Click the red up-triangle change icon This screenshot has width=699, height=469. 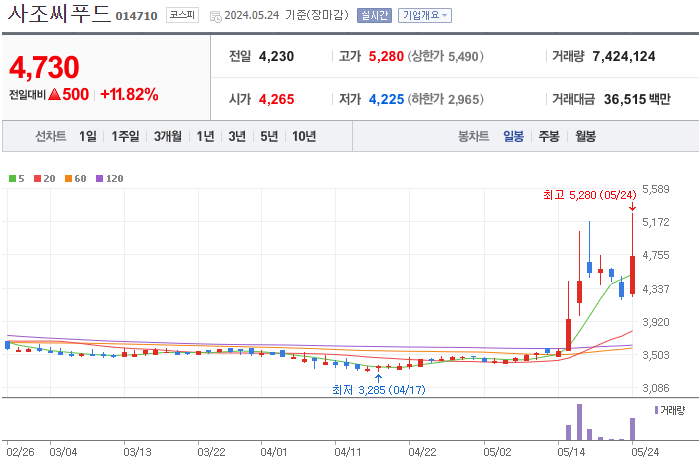pyautogui.click(x=54, y=94)
